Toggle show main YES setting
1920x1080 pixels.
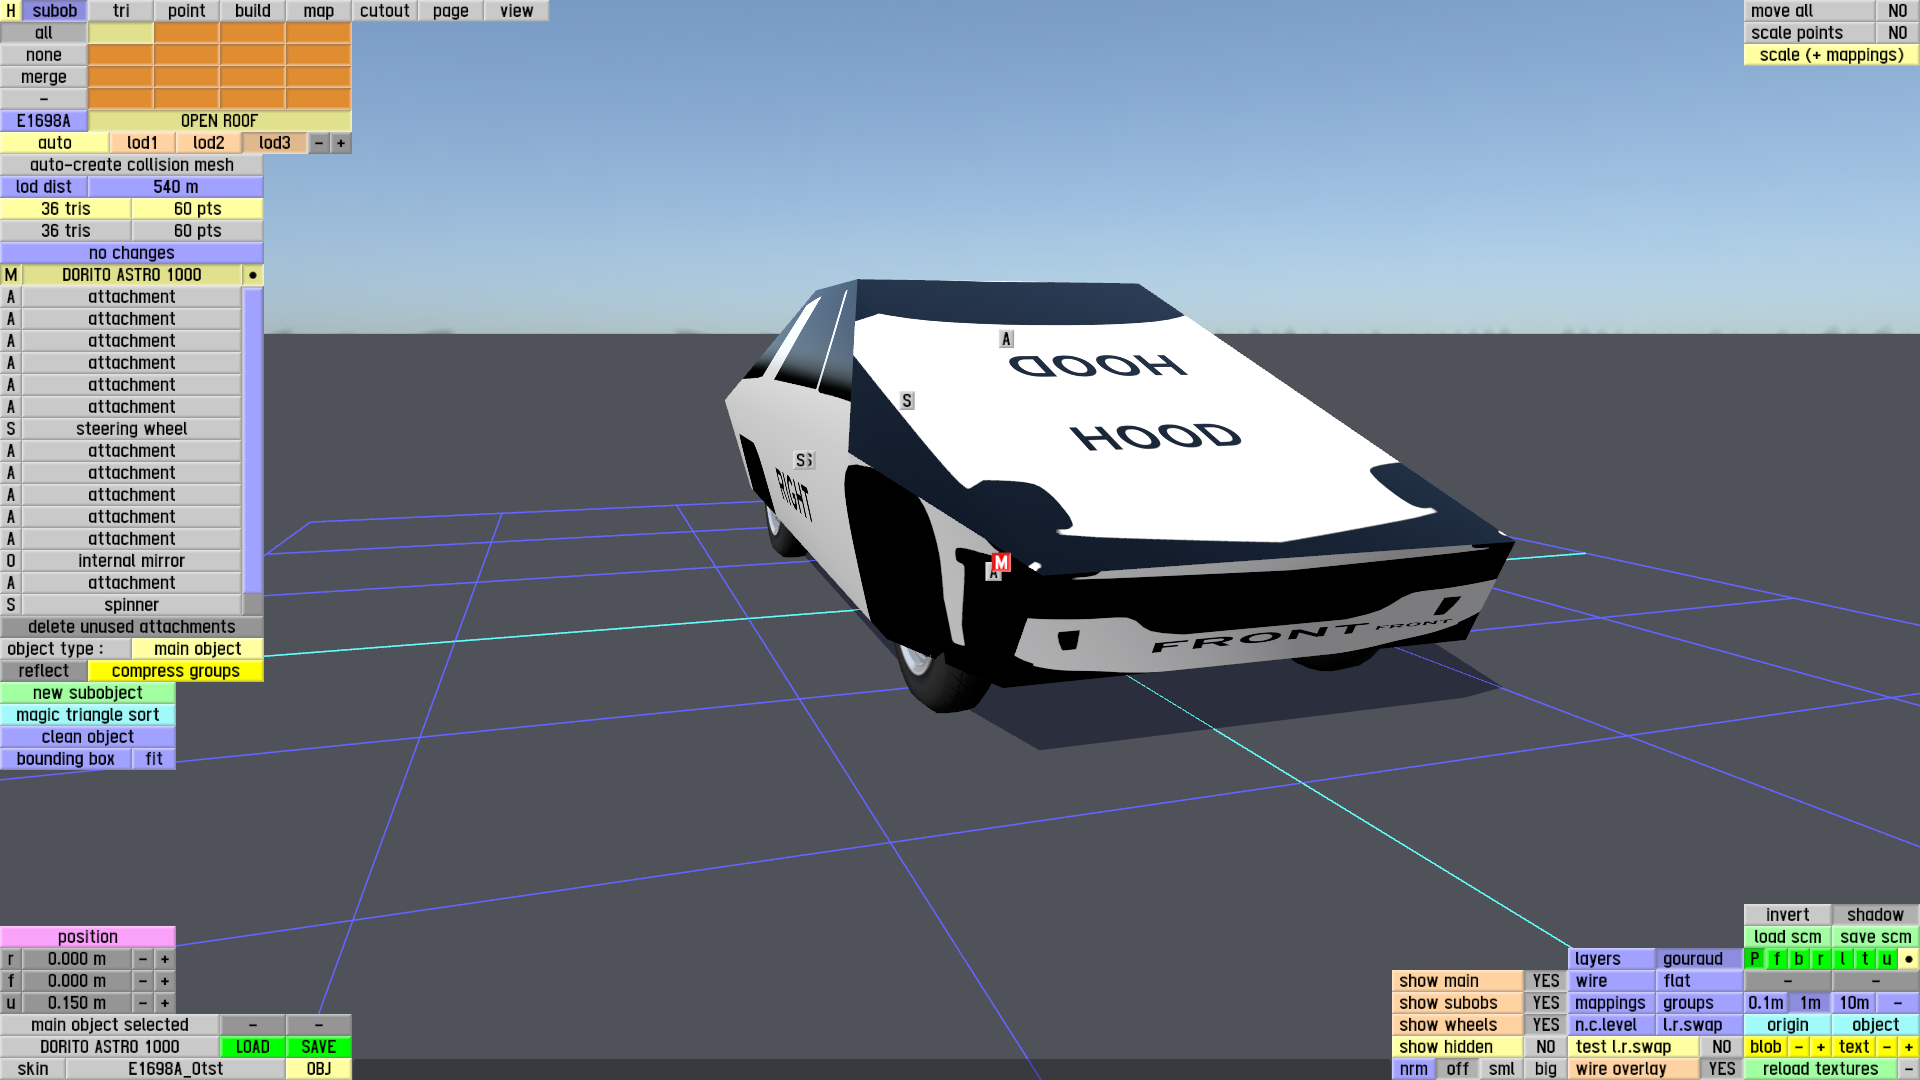pyautogui.click(x=1545, y=981)
